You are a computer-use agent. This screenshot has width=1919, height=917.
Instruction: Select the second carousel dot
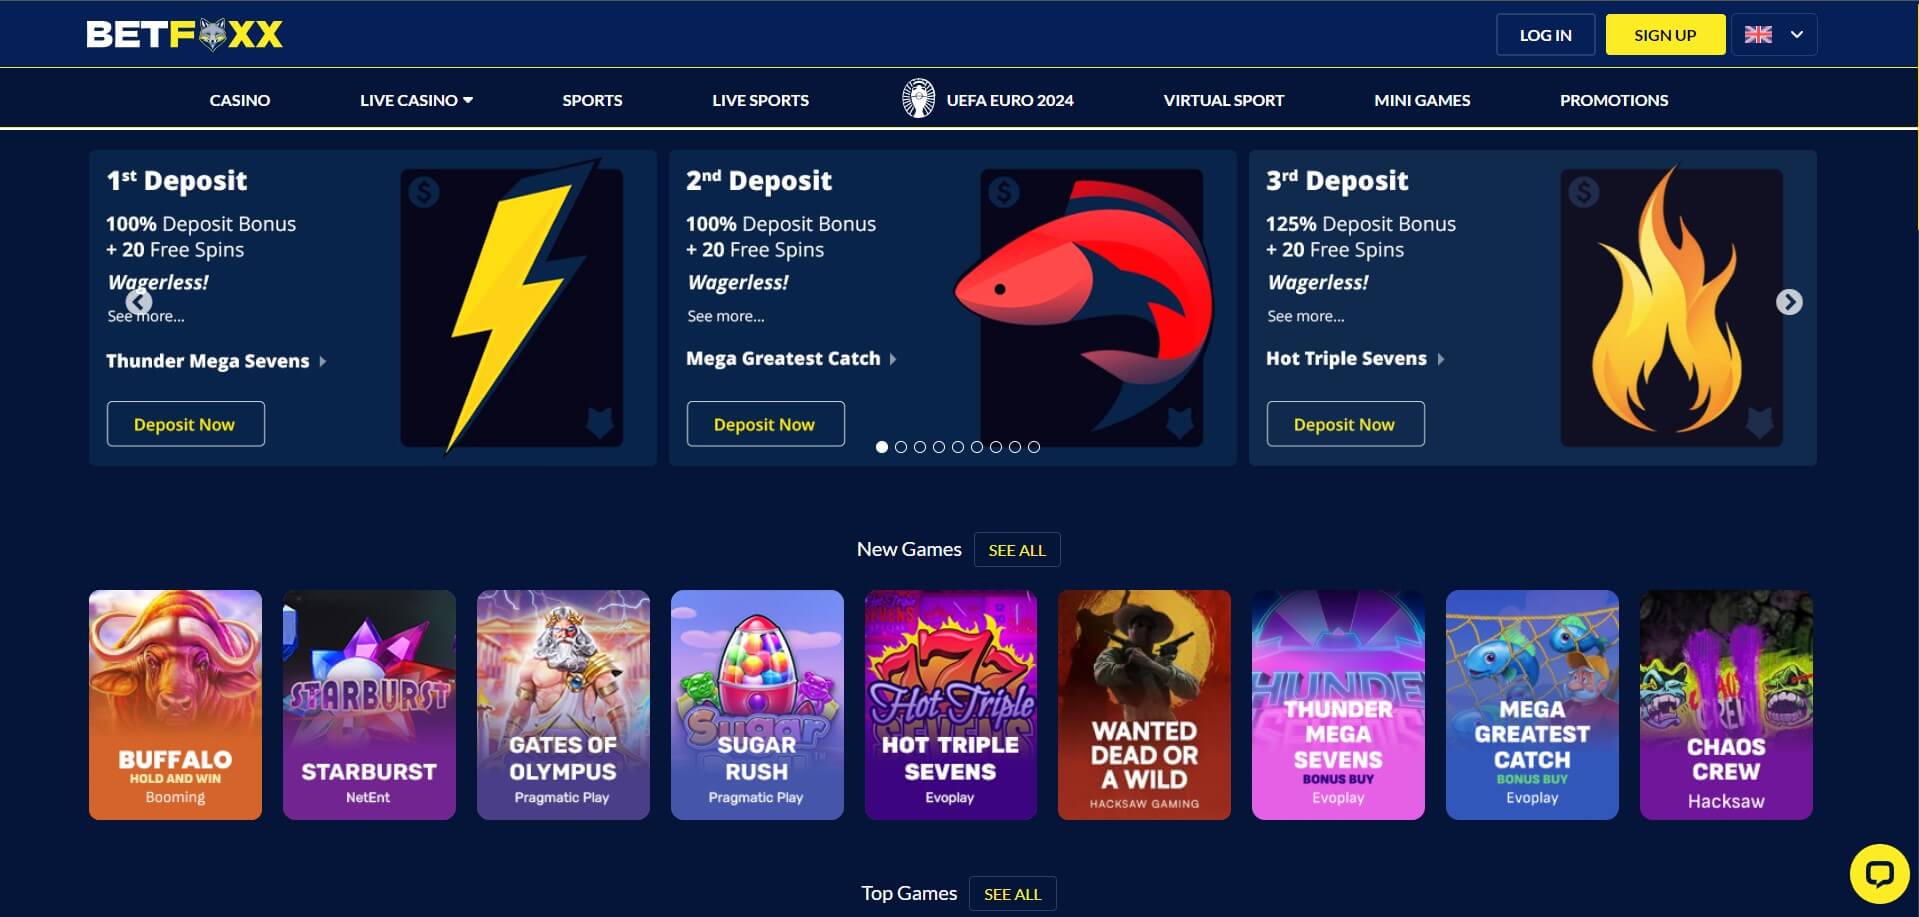(900, 447)
